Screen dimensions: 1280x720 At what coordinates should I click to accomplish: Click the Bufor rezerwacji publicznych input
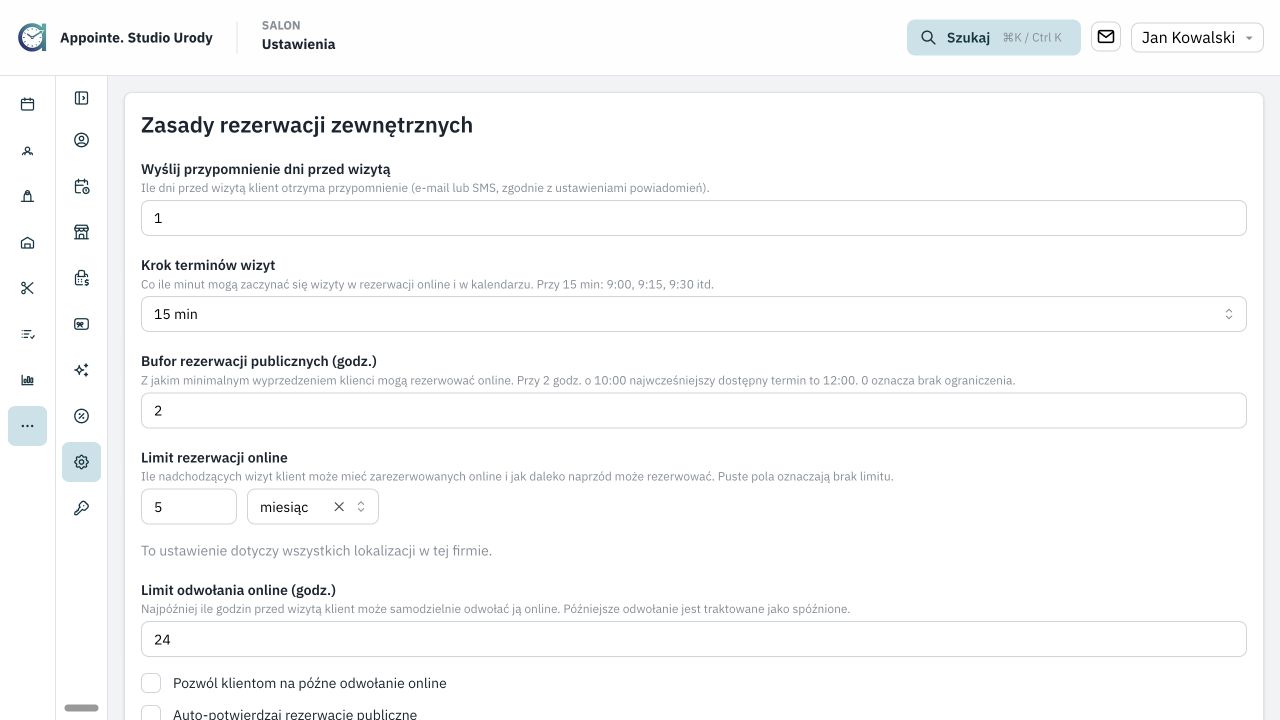pos(693,410)
